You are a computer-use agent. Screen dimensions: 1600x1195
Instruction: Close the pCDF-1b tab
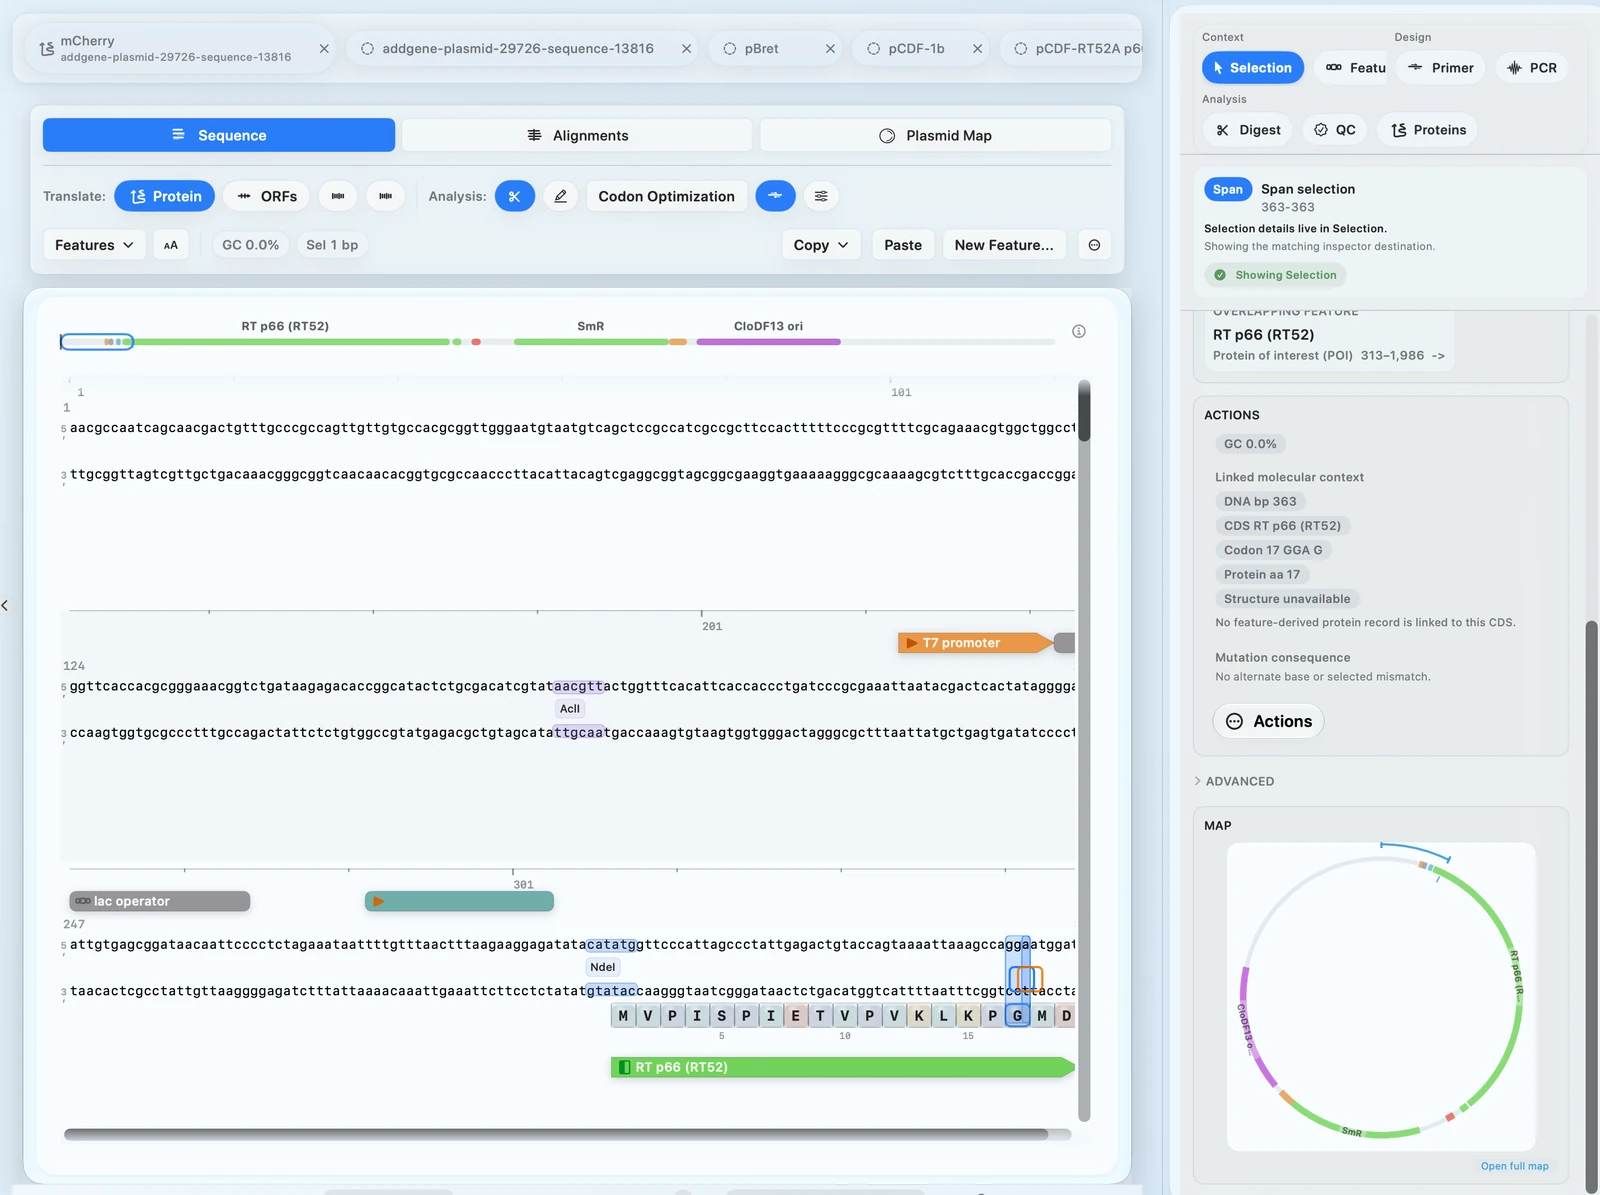click(977, 48)
